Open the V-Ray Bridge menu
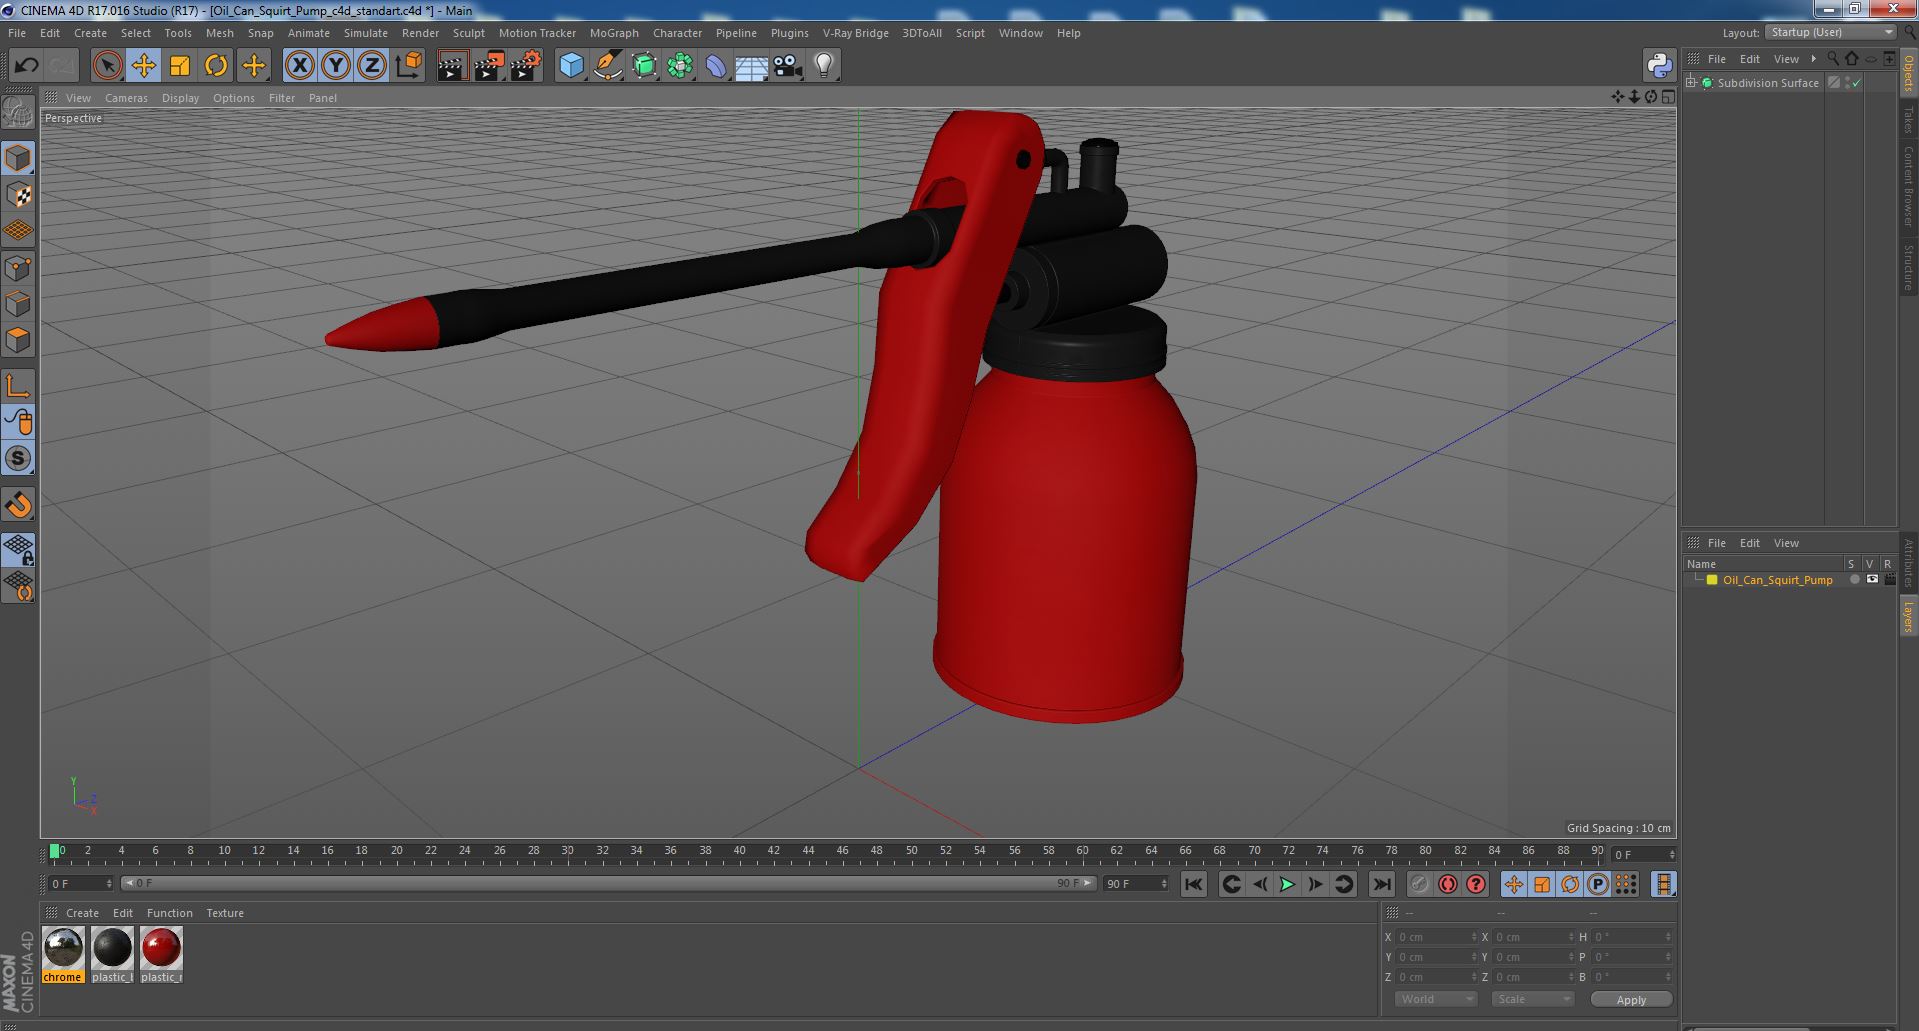 tap(855, 33)
